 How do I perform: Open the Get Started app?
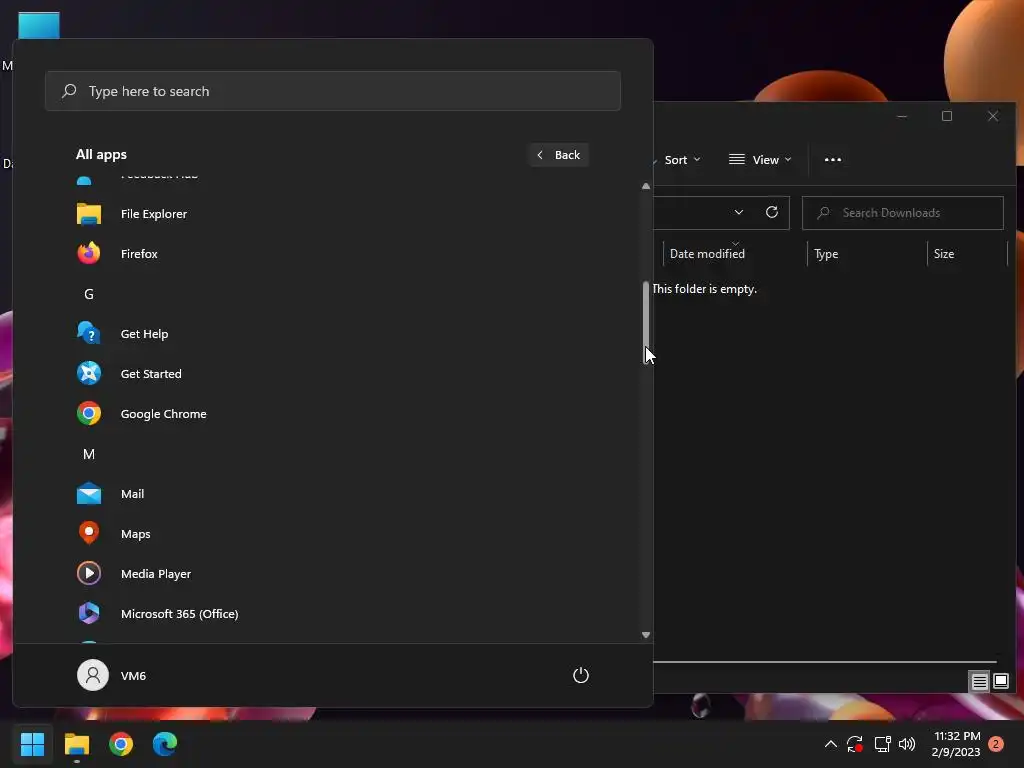(333, 374)
